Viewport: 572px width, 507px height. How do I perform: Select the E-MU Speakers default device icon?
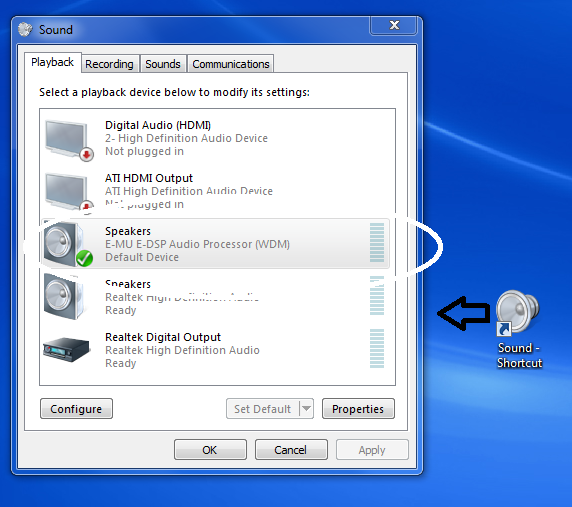(68, 244)
